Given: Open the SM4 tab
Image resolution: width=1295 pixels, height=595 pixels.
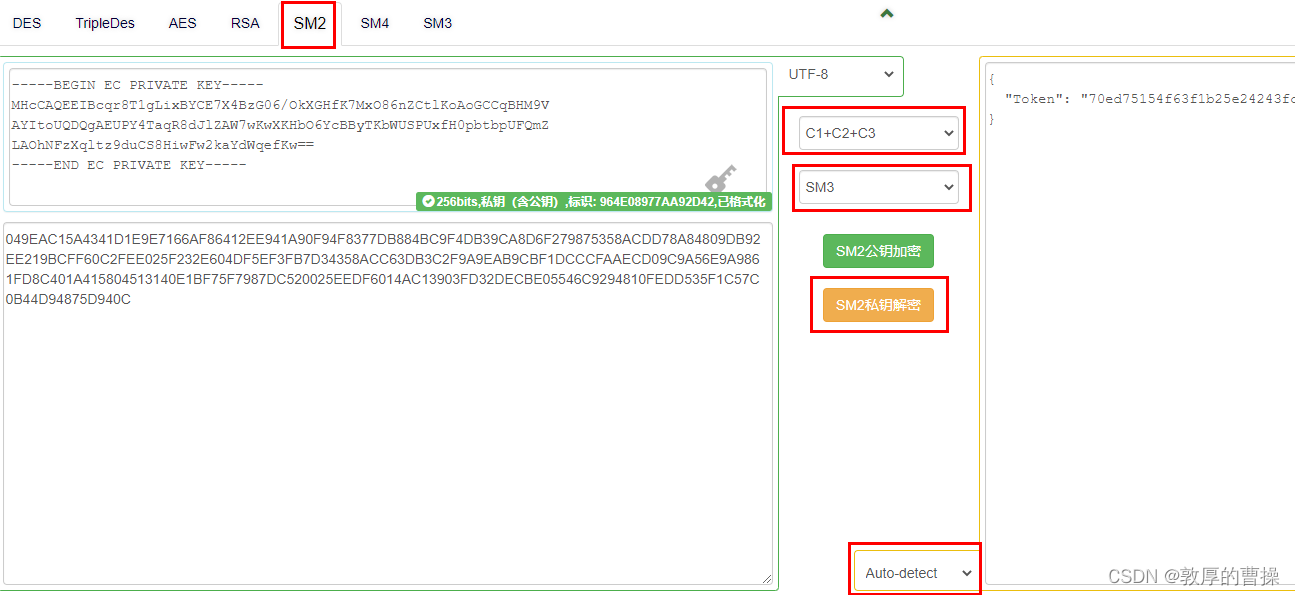Looking at the screenshot, I should click(x=374, y=22).
